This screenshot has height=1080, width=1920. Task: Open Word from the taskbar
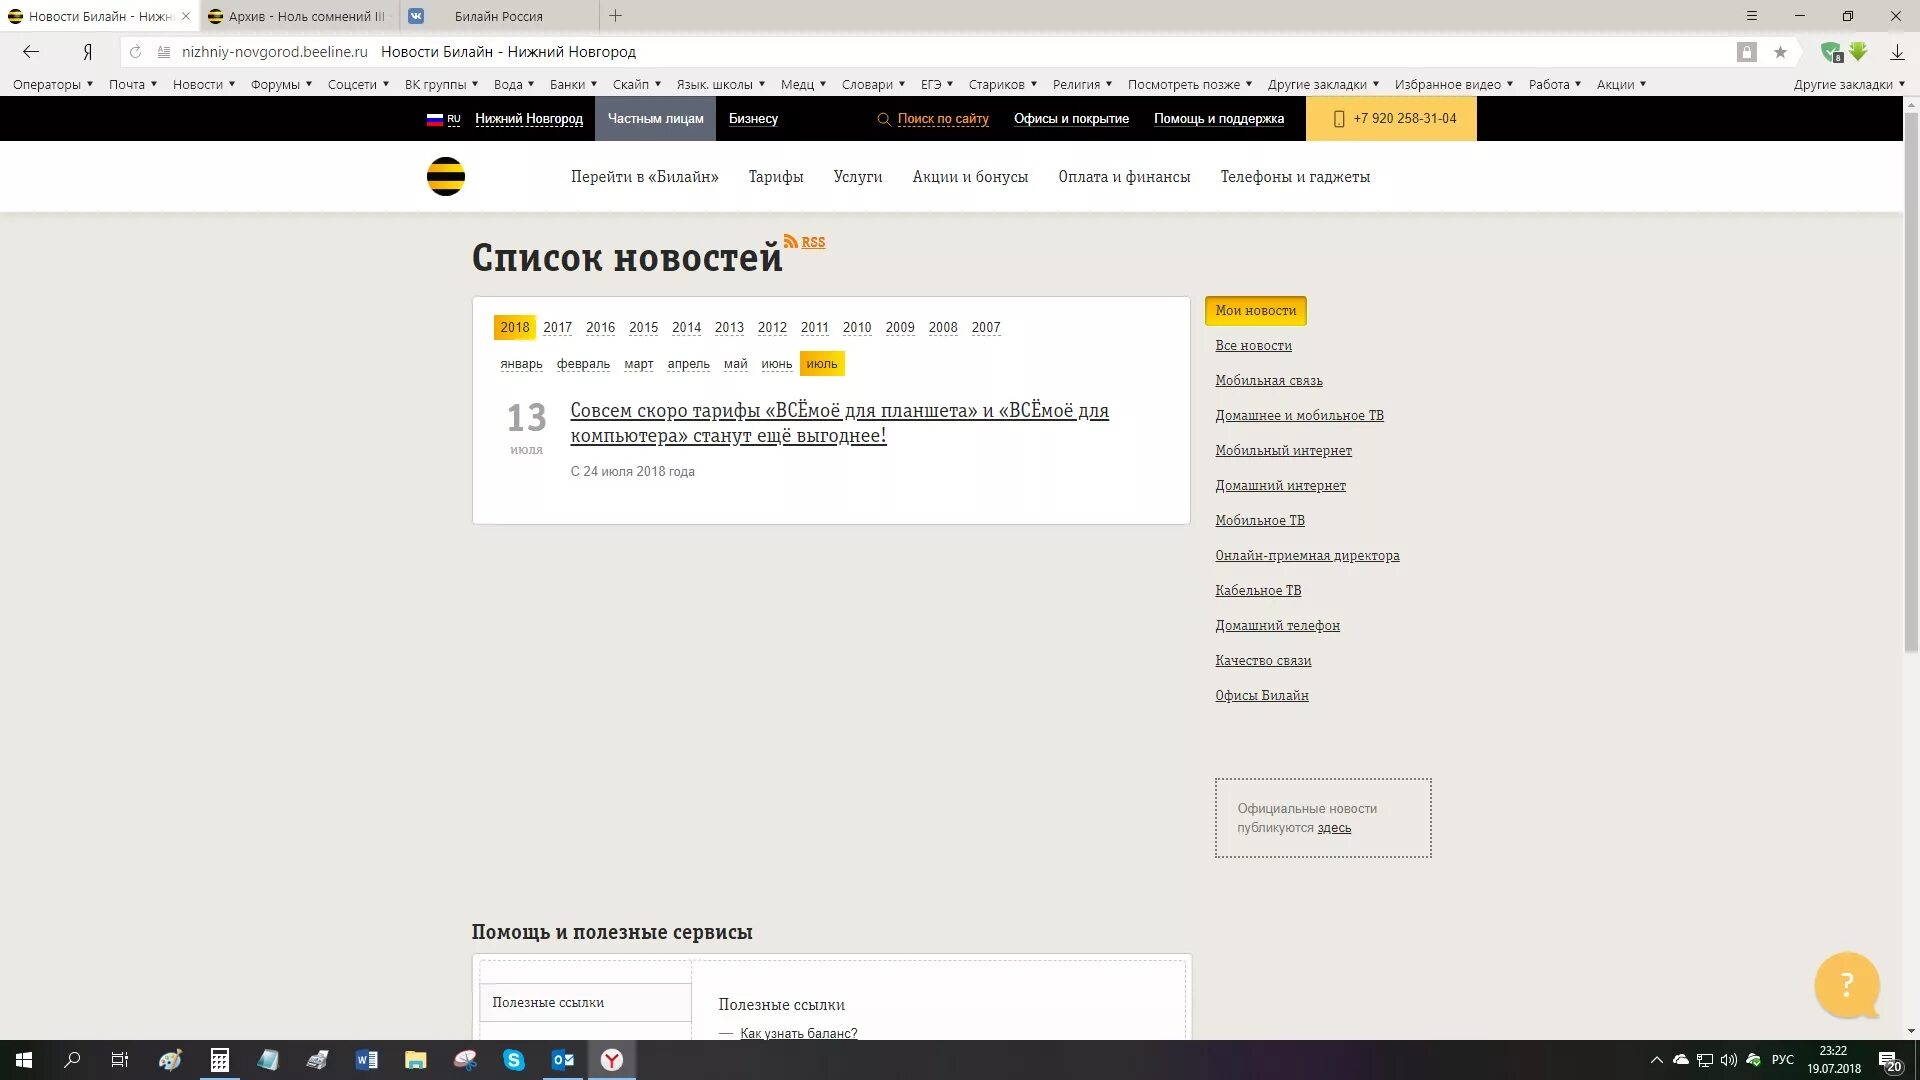(x=366, y=1060)
